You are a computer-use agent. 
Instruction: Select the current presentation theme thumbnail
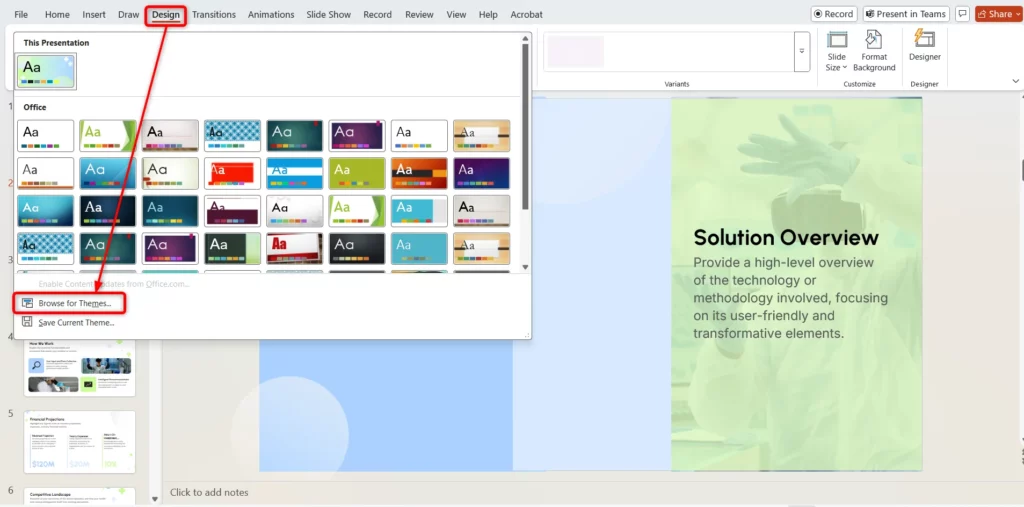[x=46, y=71]
